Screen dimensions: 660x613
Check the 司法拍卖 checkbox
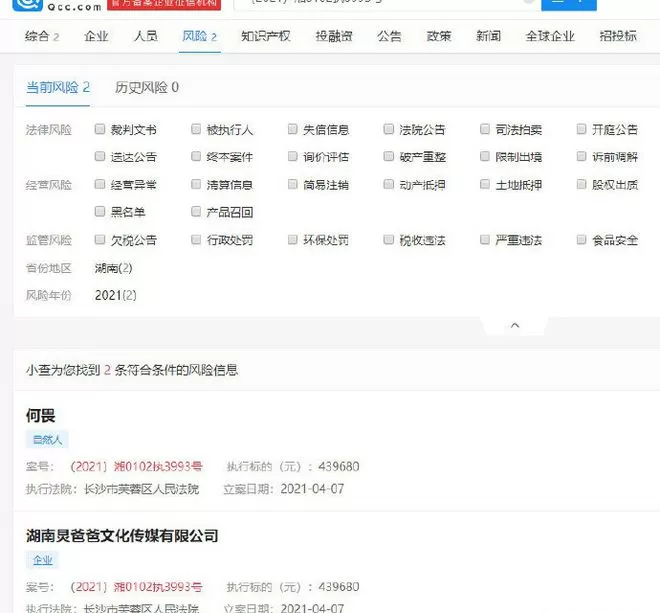pos(485,129)
